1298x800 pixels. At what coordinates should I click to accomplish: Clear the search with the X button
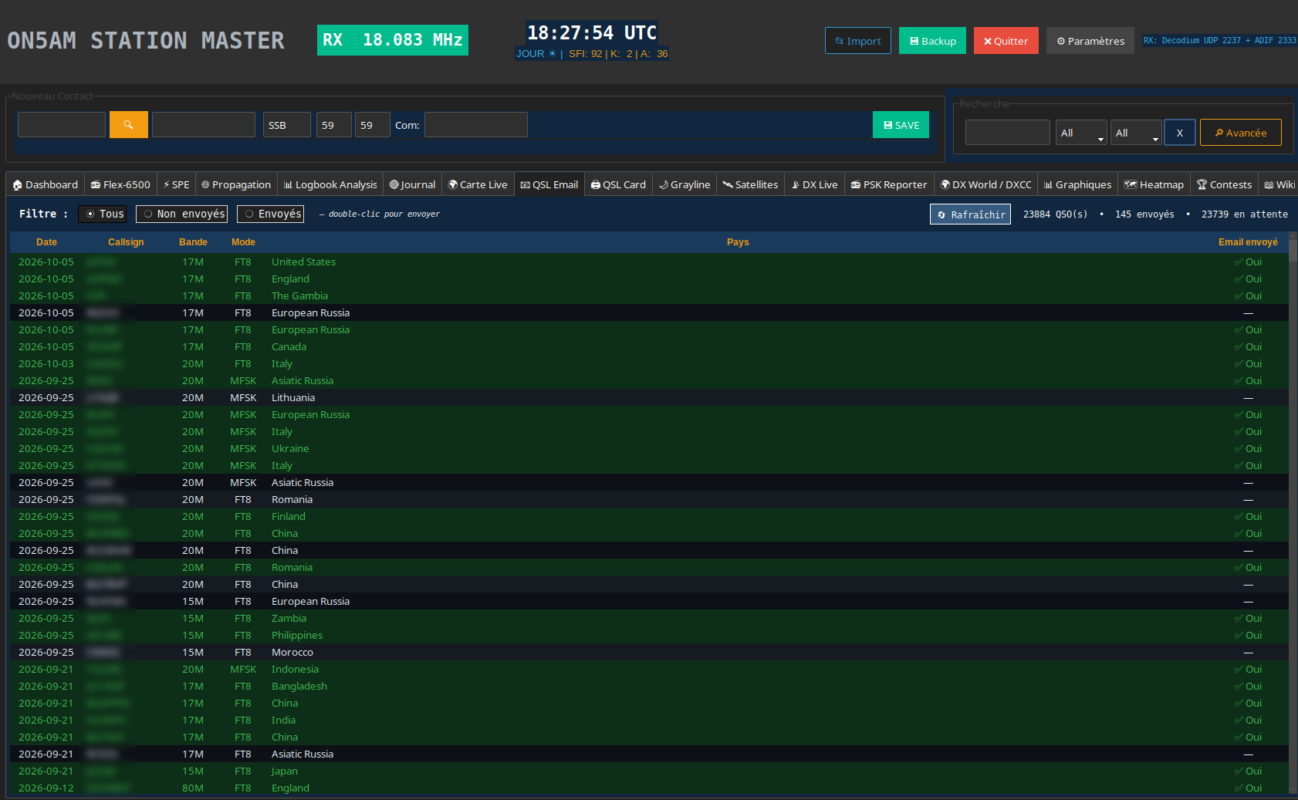1180,133
